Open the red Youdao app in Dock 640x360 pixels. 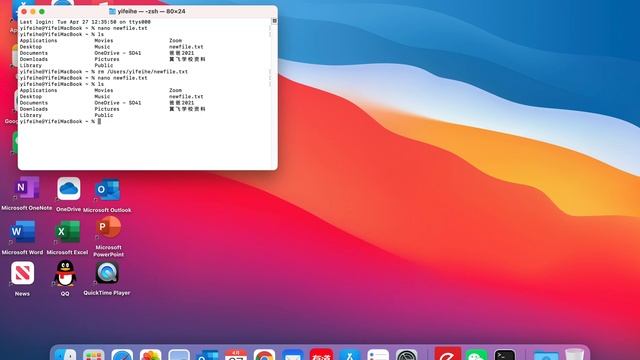click(x=321, y=354)
